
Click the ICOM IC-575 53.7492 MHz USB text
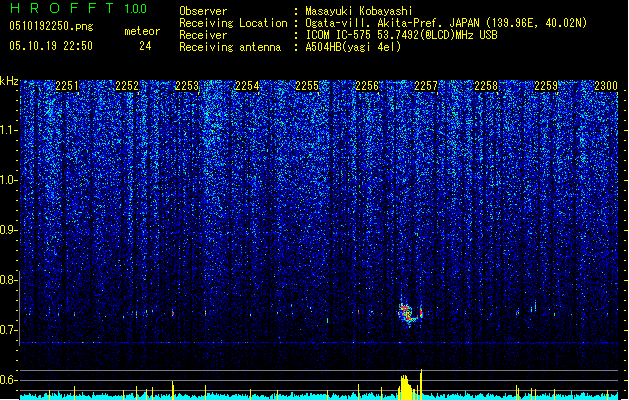point(402,35)
